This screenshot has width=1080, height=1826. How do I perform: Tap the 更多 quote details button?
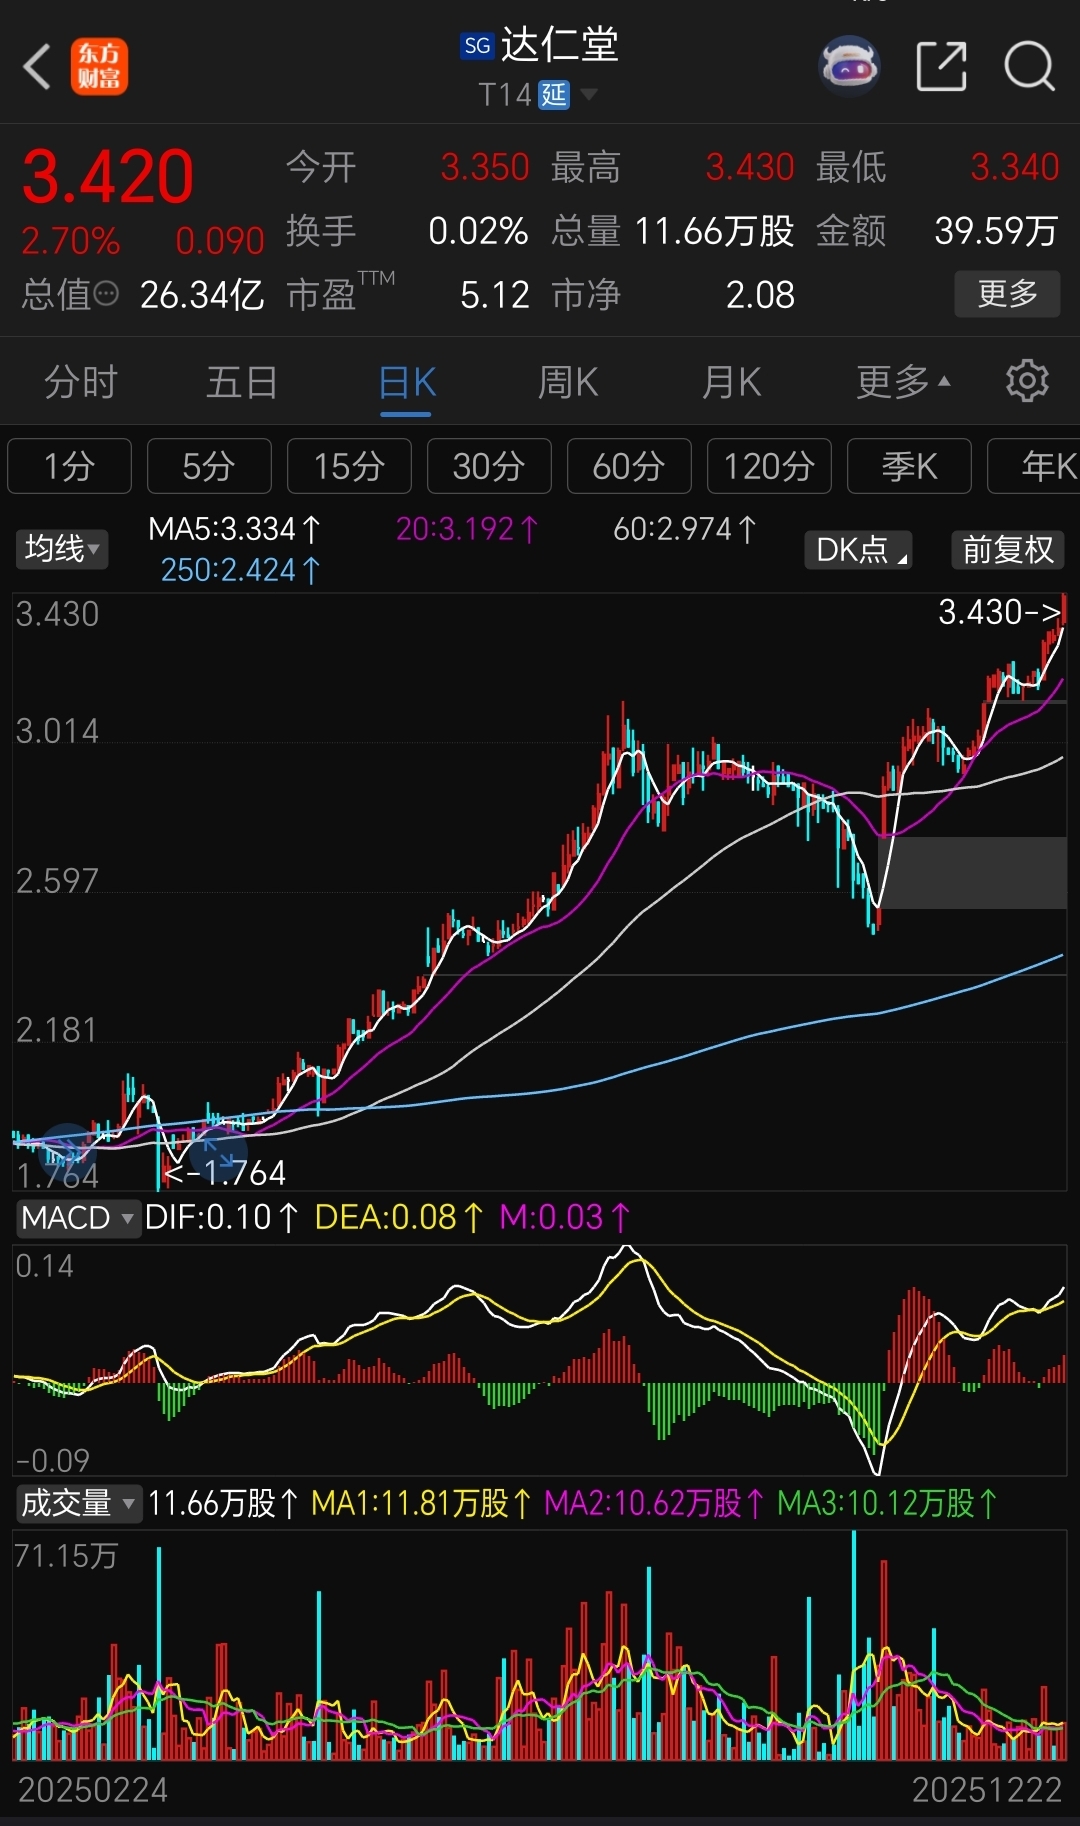click(x=1007, y=294)
